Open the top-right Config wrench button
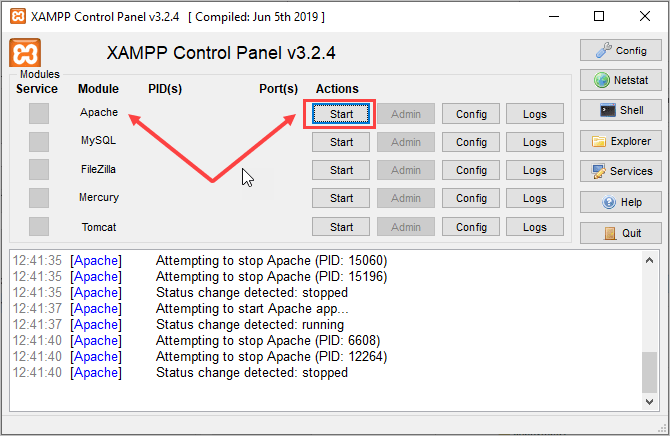Viewport: 670px width, 436px height. coord(620,50)
